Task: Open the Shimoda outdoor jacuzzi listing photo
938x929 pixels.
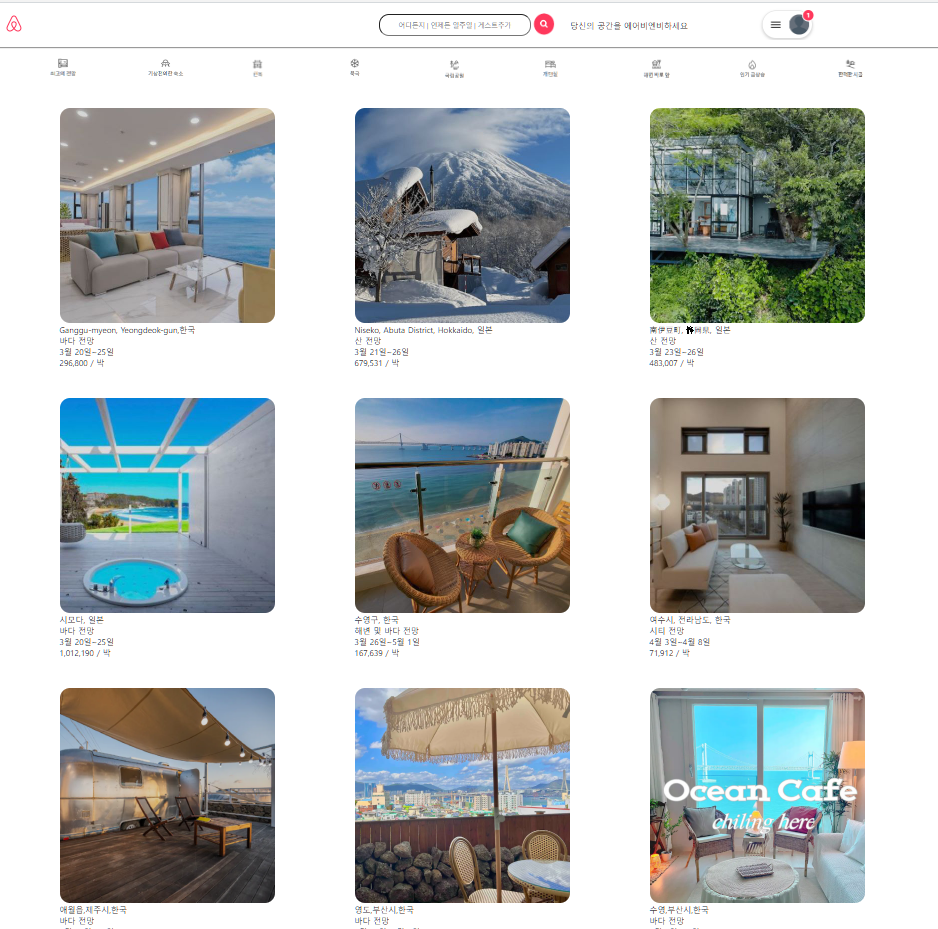Action: [168, 505]
